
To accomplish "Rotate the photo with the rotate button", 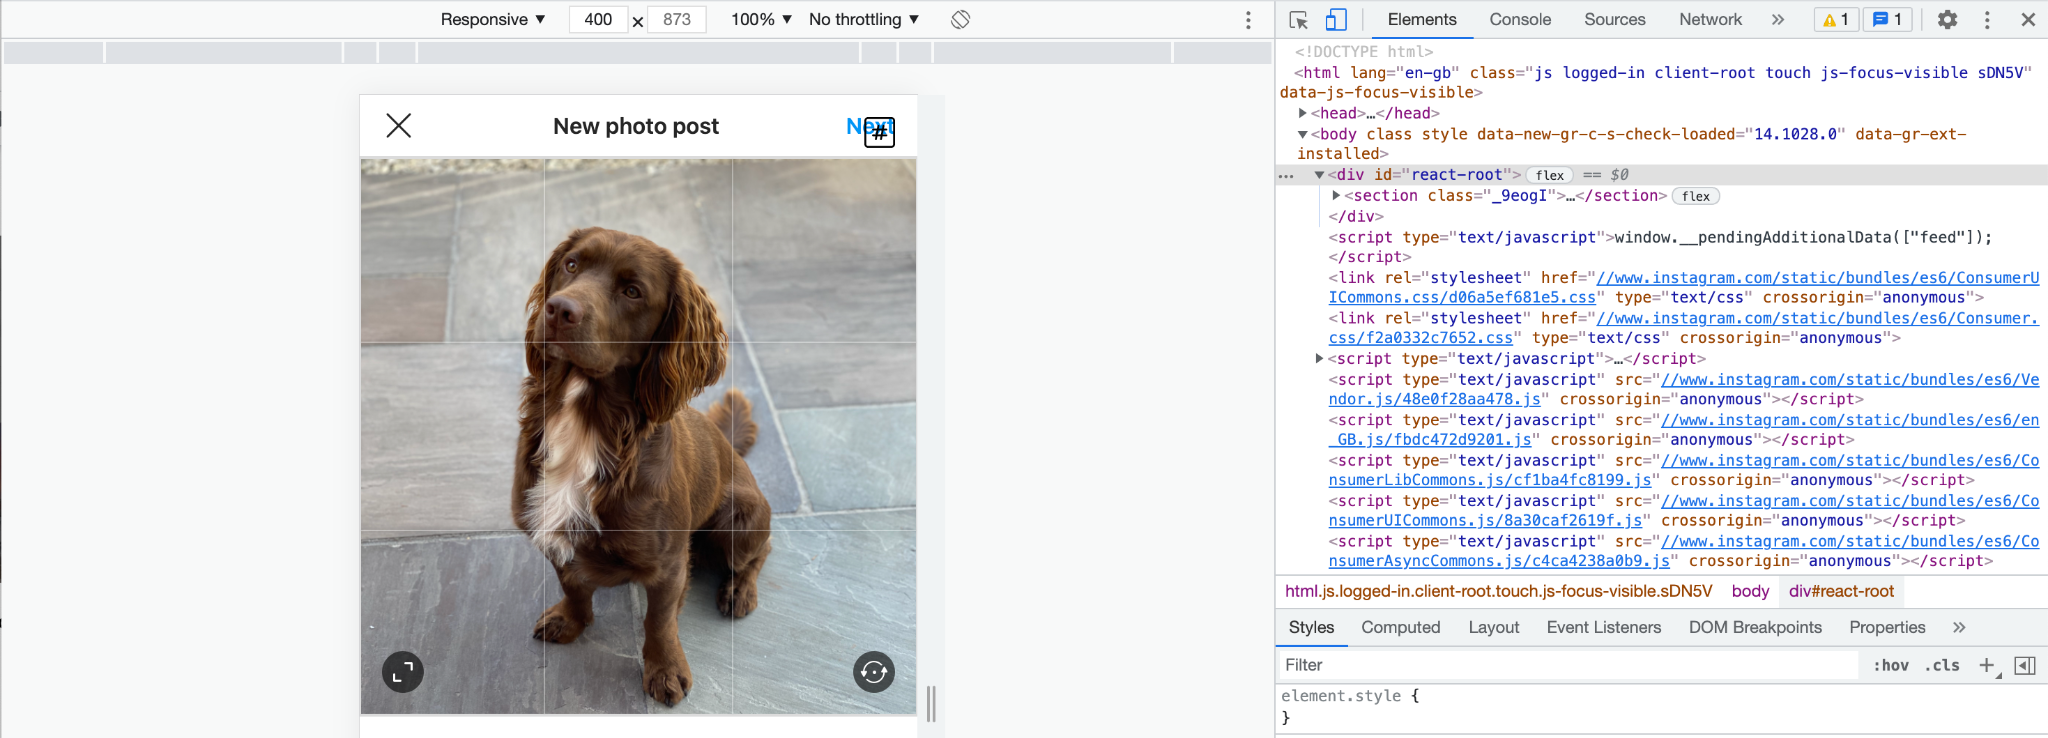I will 874,672.
